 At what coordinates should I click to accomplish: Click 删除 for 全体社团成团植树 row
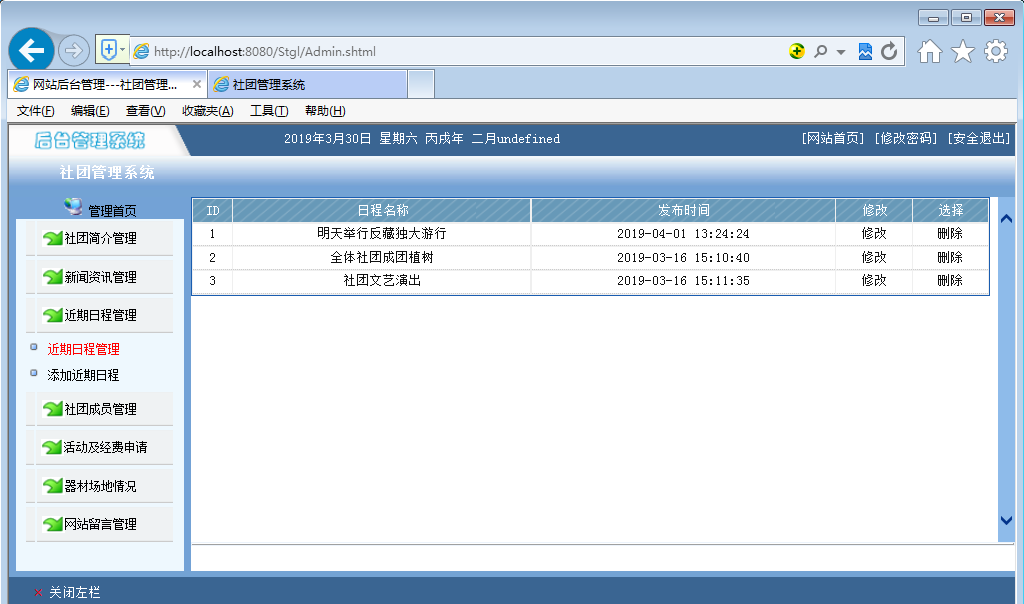click(x=950, y=257)
